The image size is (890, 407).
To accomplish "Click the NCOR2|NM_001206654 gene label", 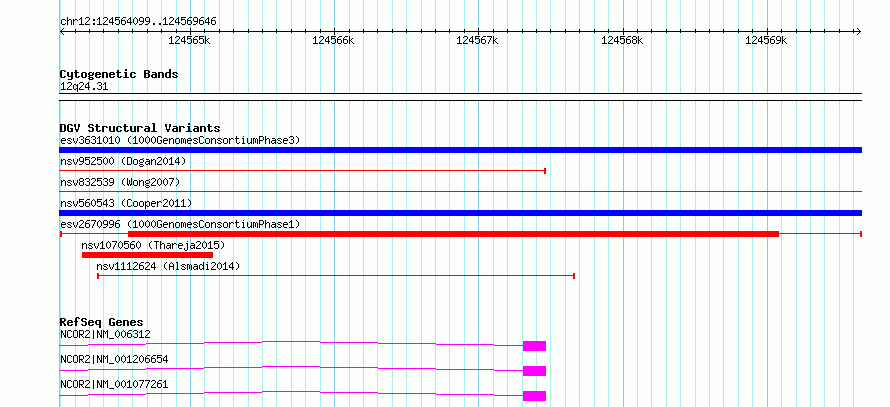I will [x=114, y=359].
